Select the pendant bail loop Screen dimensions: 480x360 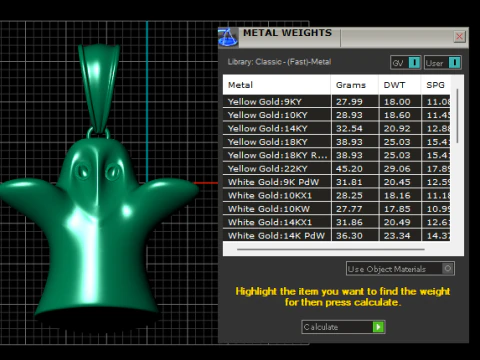tap(99, 89)
